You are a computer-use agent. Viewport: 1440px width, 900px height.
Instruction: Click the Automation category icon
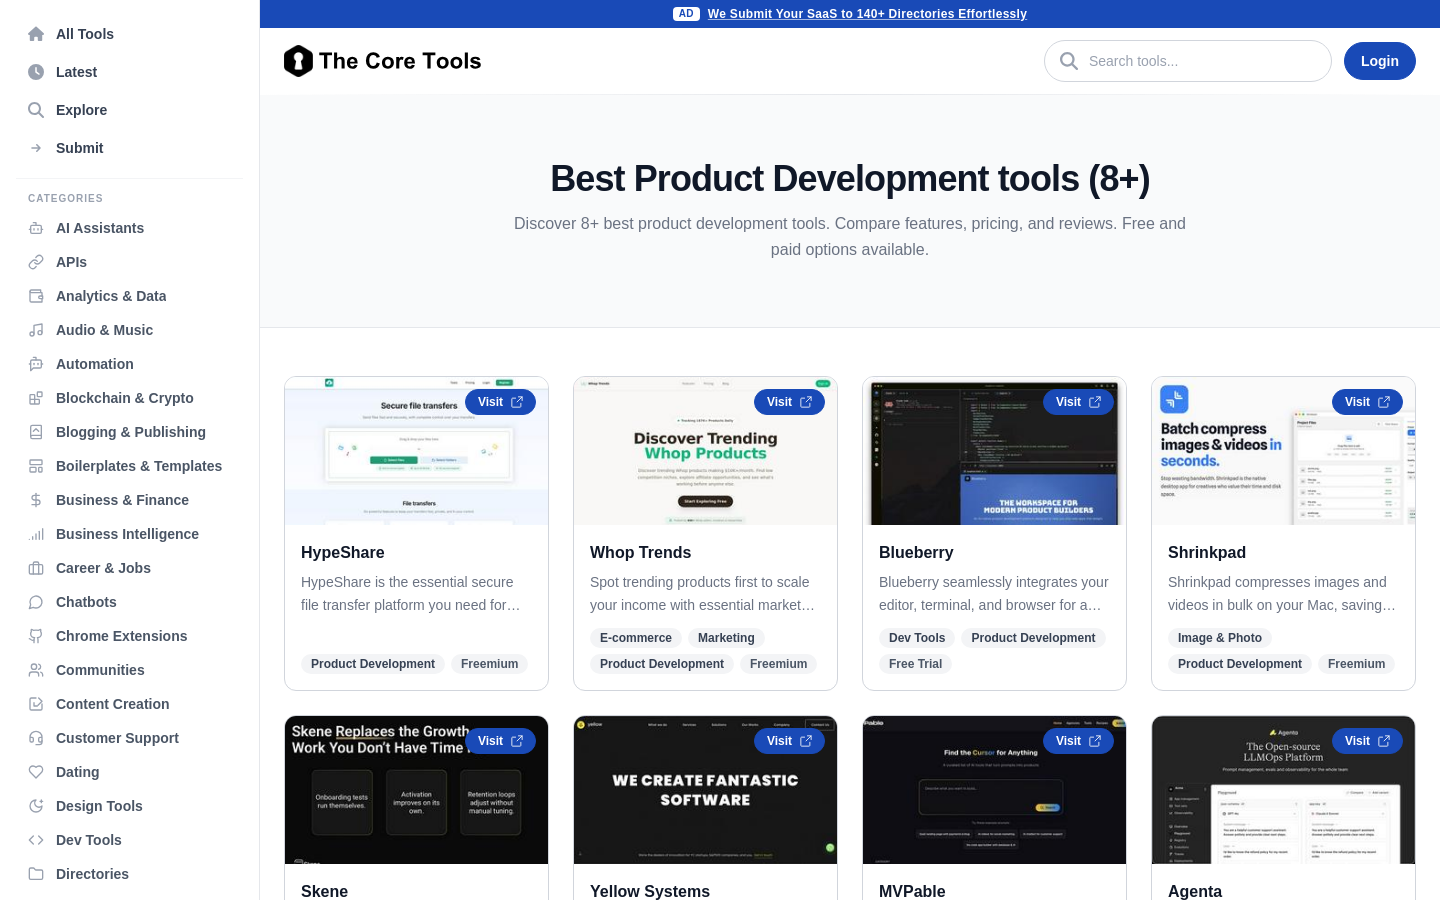36,364
